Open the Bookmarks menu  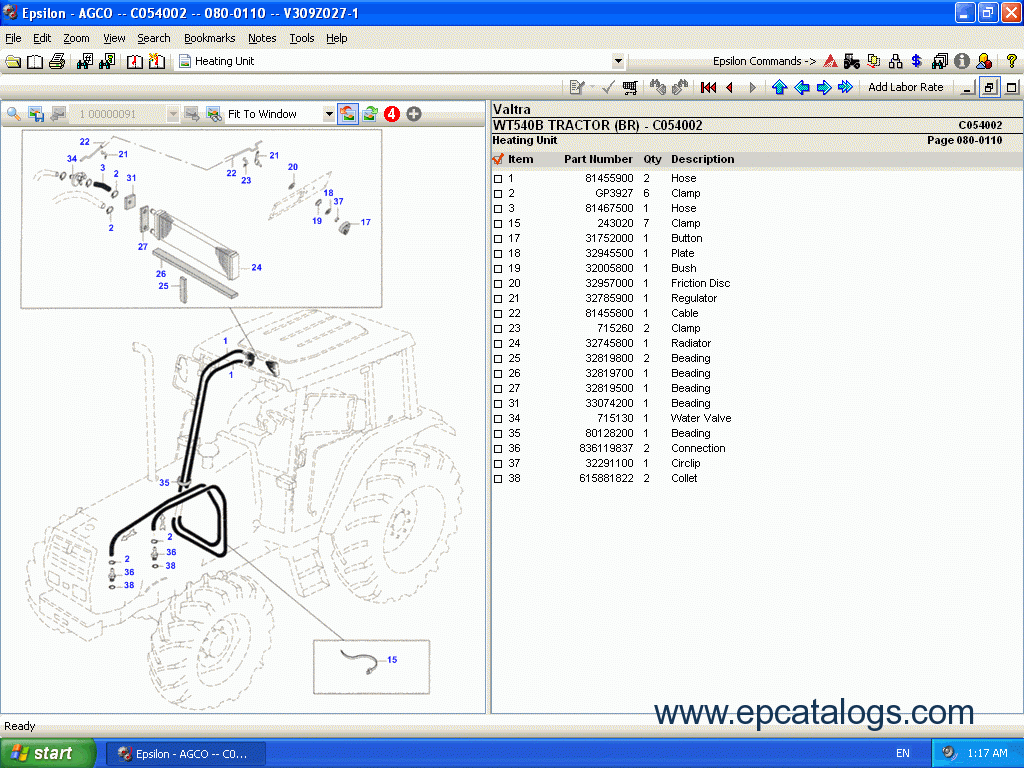(210, 39)
